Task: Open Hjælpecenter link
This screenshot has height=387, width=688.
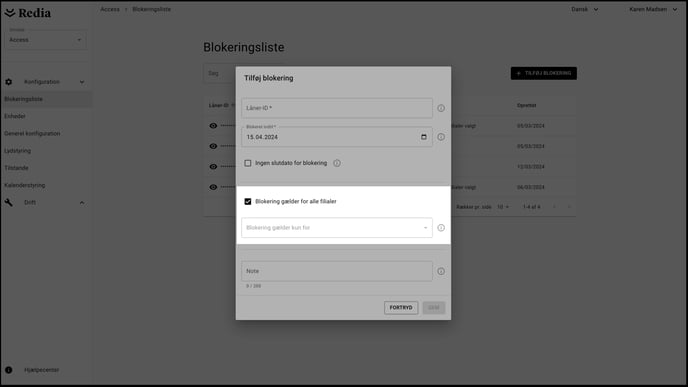Action: [x=41, y=370]
